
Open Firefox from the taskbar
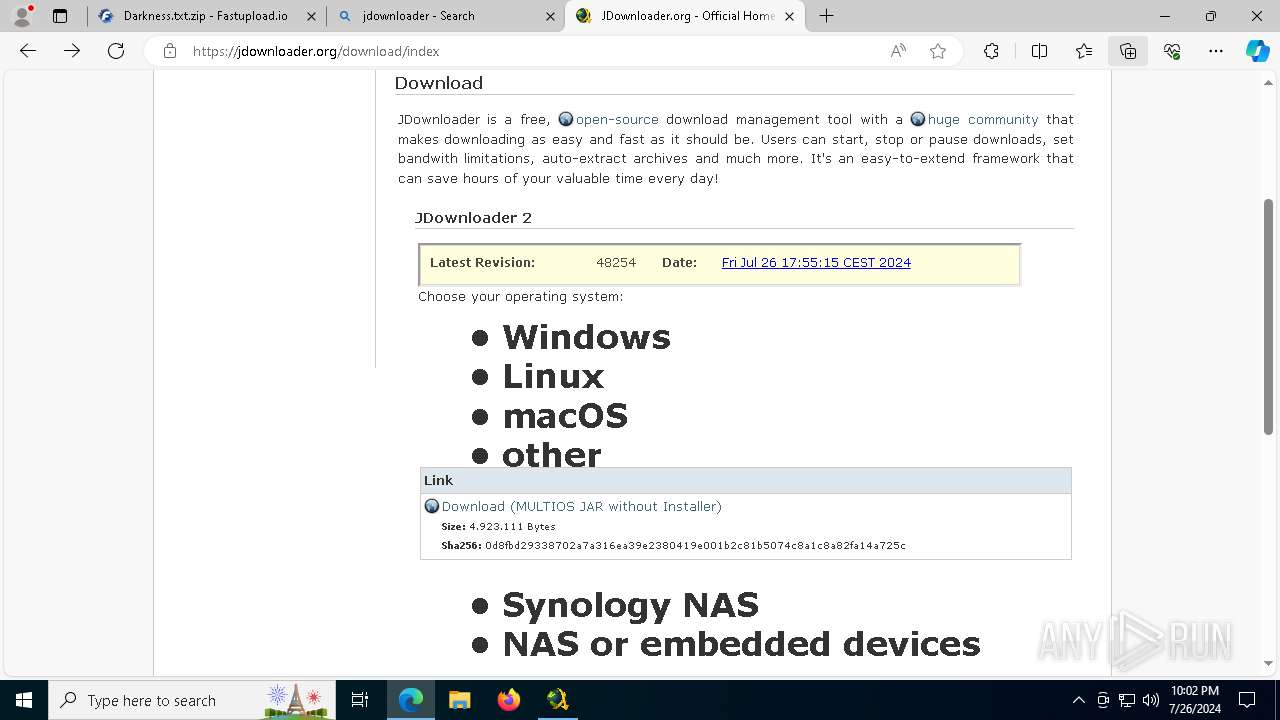508,700
